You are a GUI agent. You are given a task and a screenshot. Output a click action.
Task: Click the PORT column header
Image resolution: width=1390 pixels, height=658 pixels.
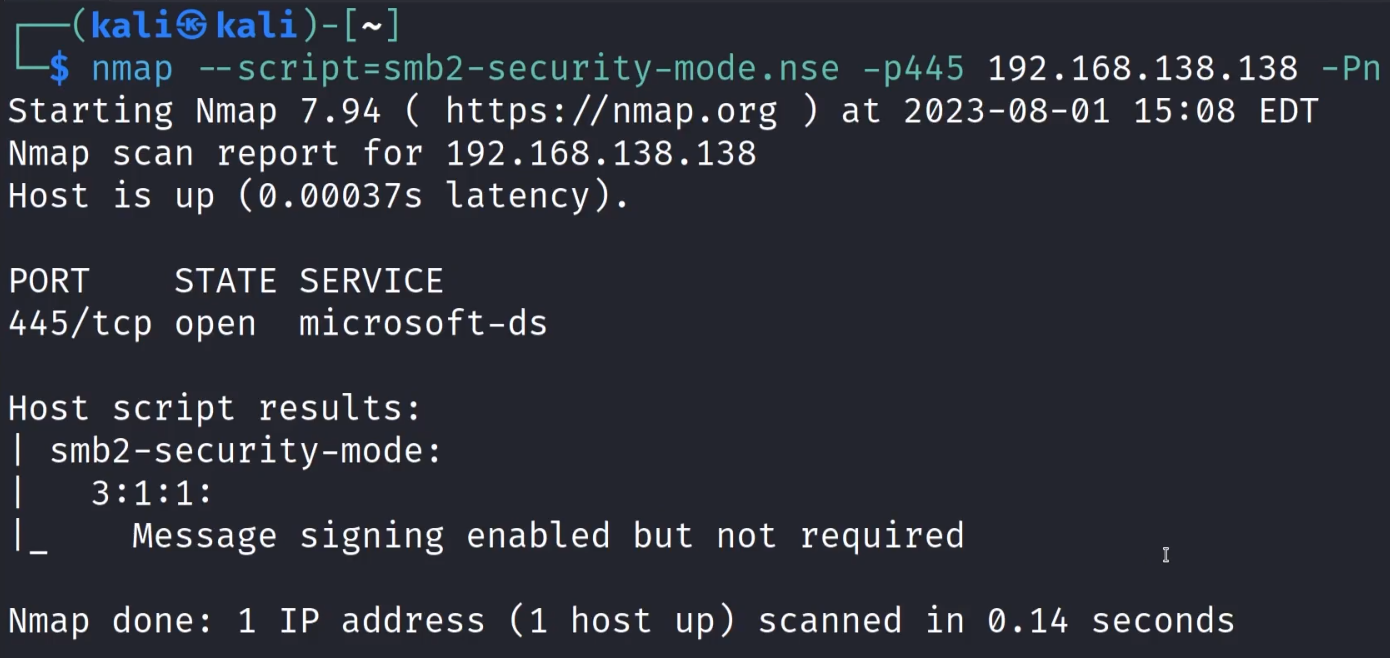click(x=49, y=281)
